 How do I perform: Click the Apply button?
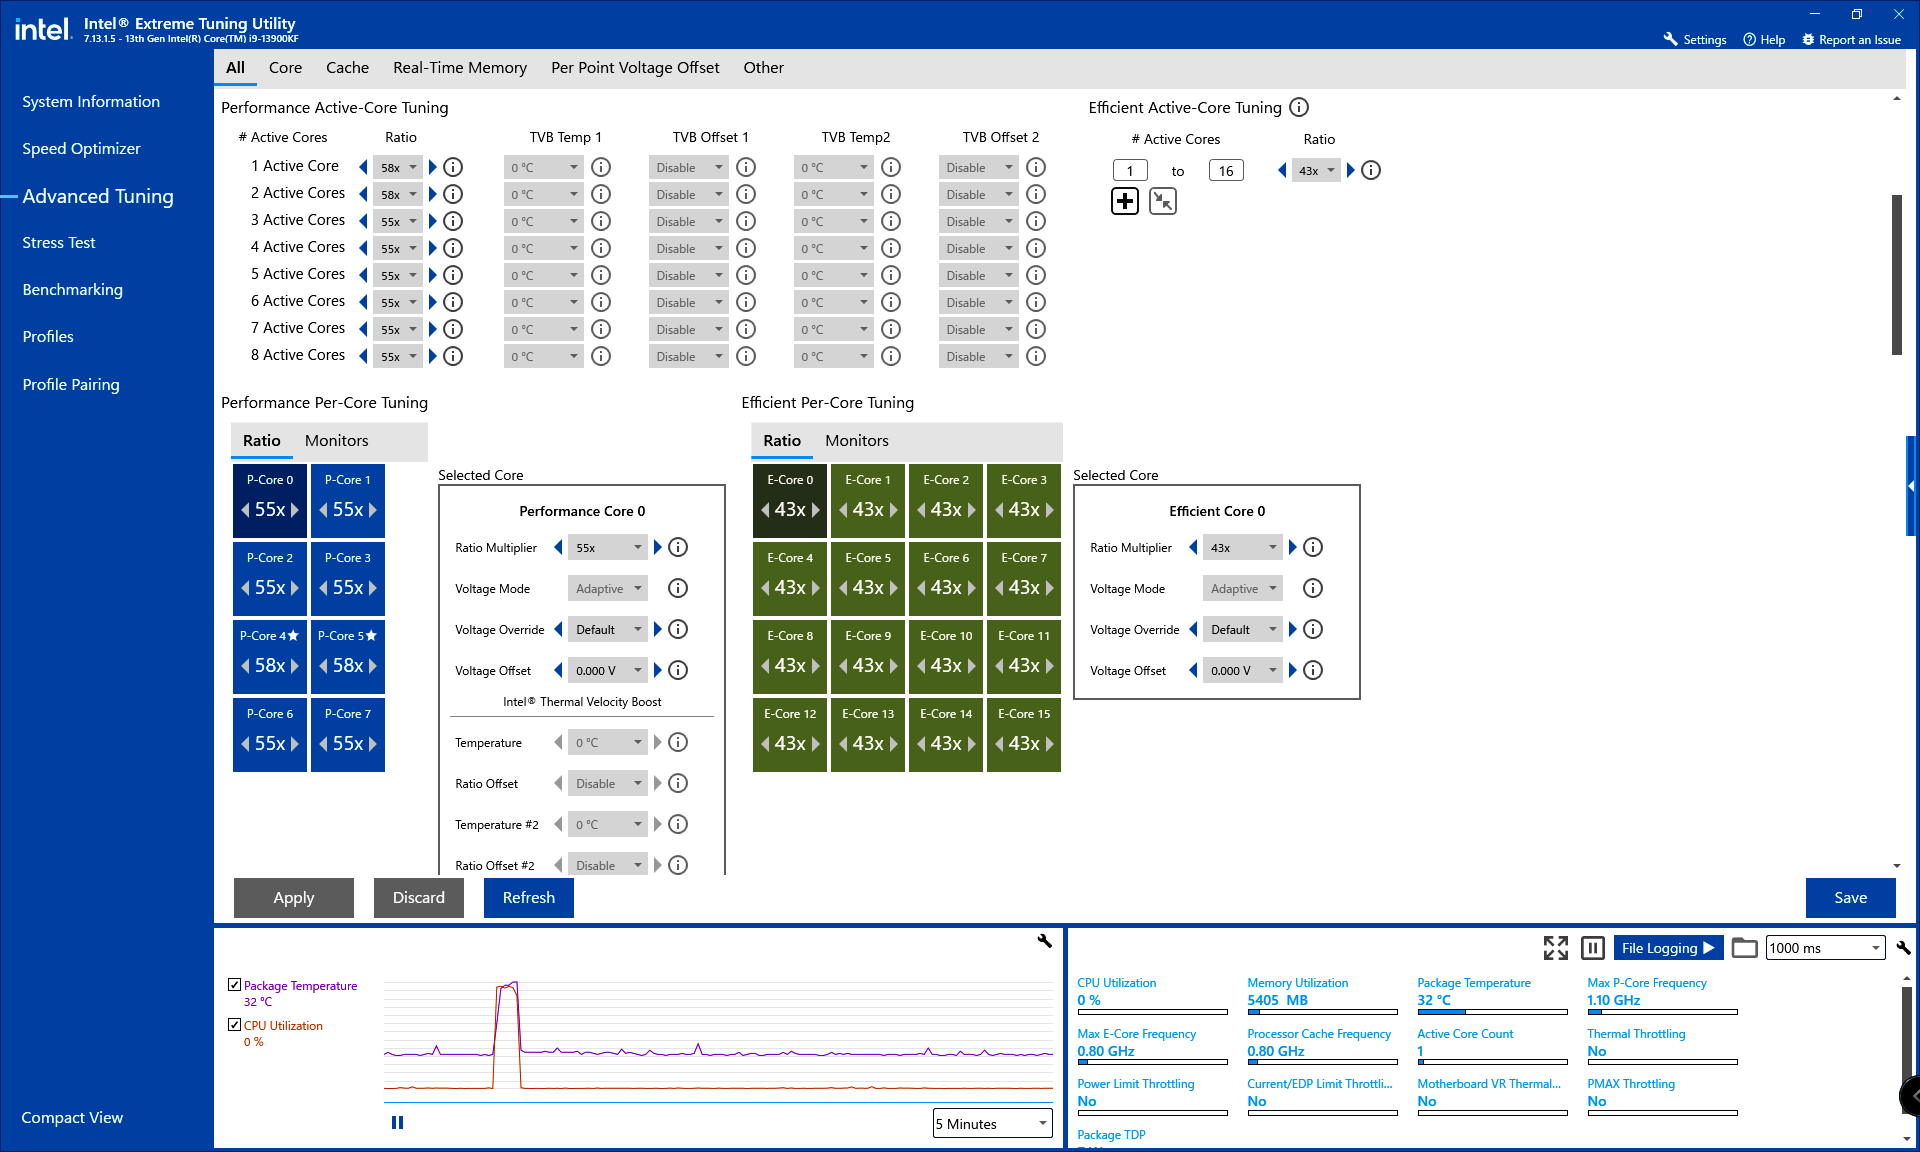(294, 897)
